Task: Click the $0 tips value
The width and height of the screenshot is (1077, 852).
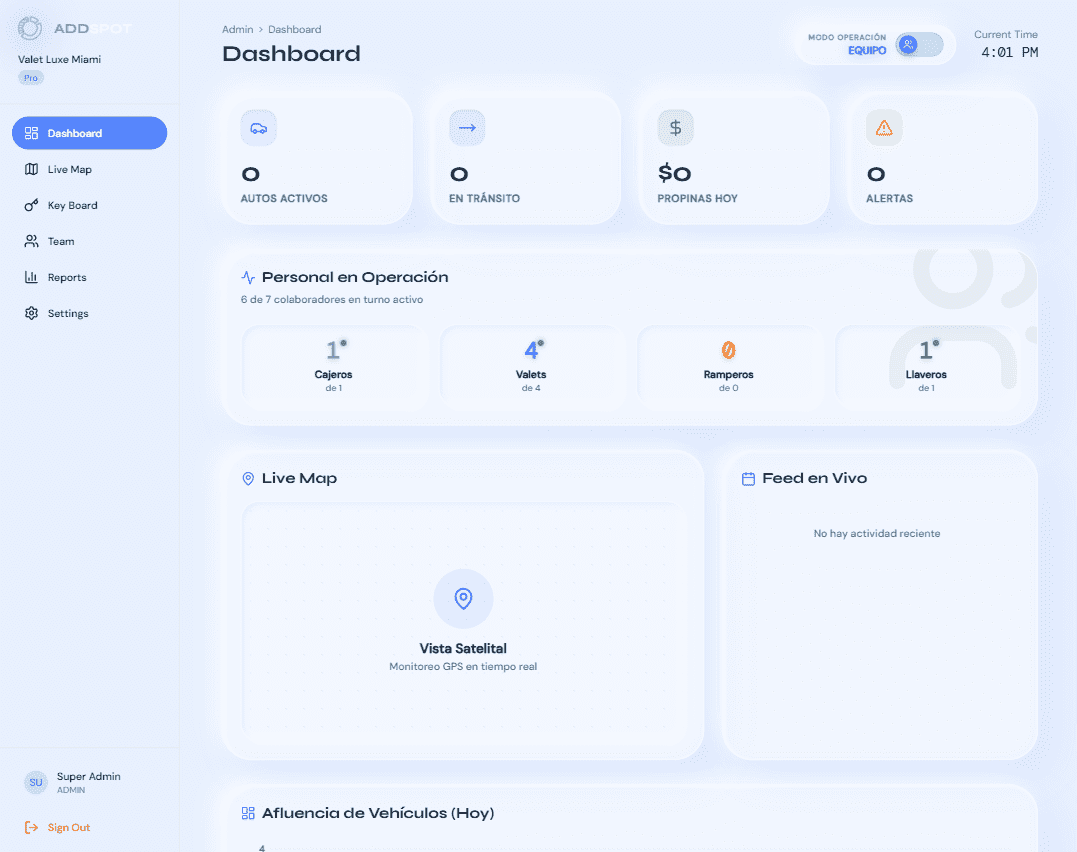Action: [674, 173]
